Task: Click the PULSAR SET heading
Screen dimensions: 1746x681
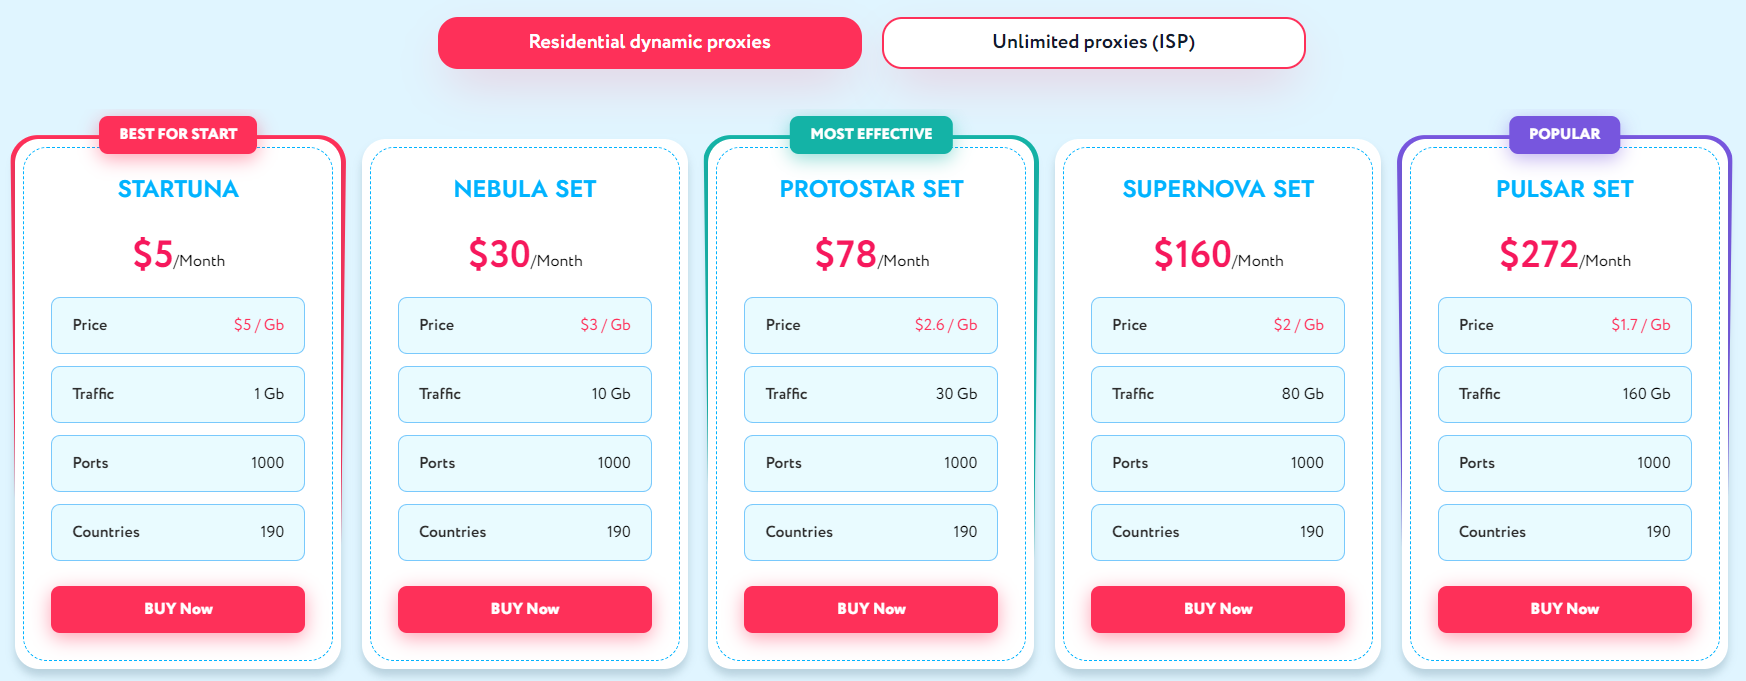Action: click(1565, 189)
